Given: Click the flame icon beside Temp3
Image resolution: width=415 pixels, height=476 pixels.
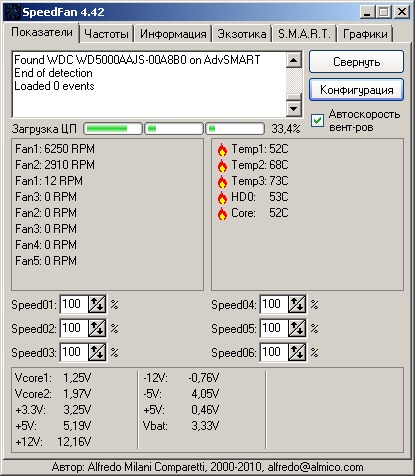Looking at the screenshot, I should [x=222, y=181].
